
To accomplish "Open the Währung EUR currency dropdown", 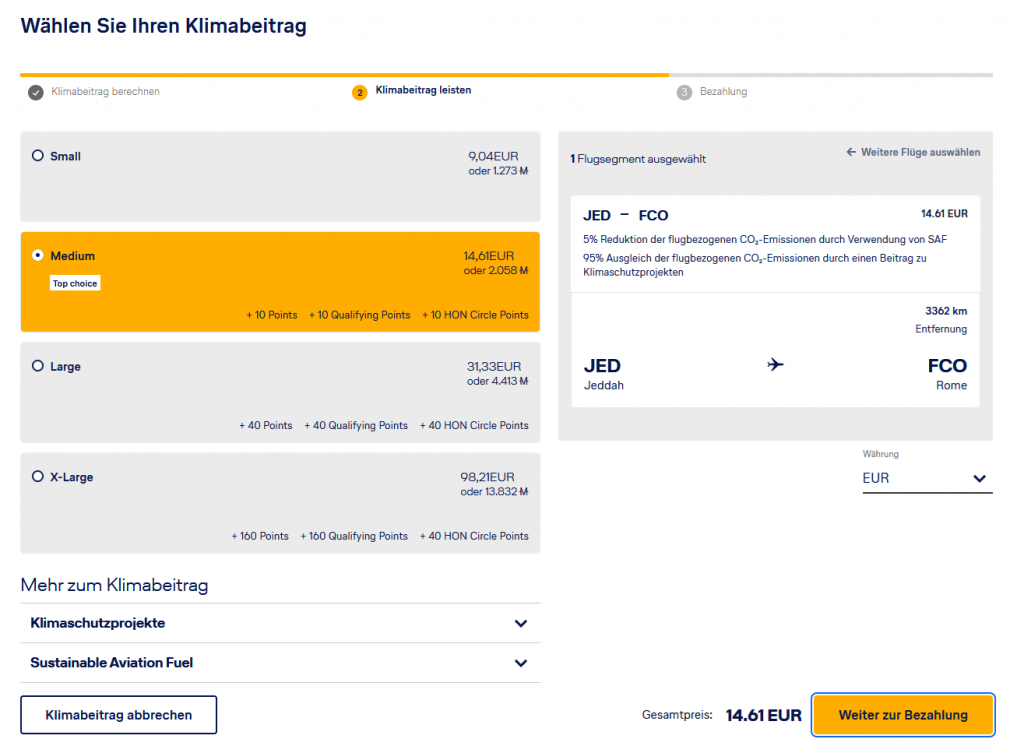I will pos(926,479).
